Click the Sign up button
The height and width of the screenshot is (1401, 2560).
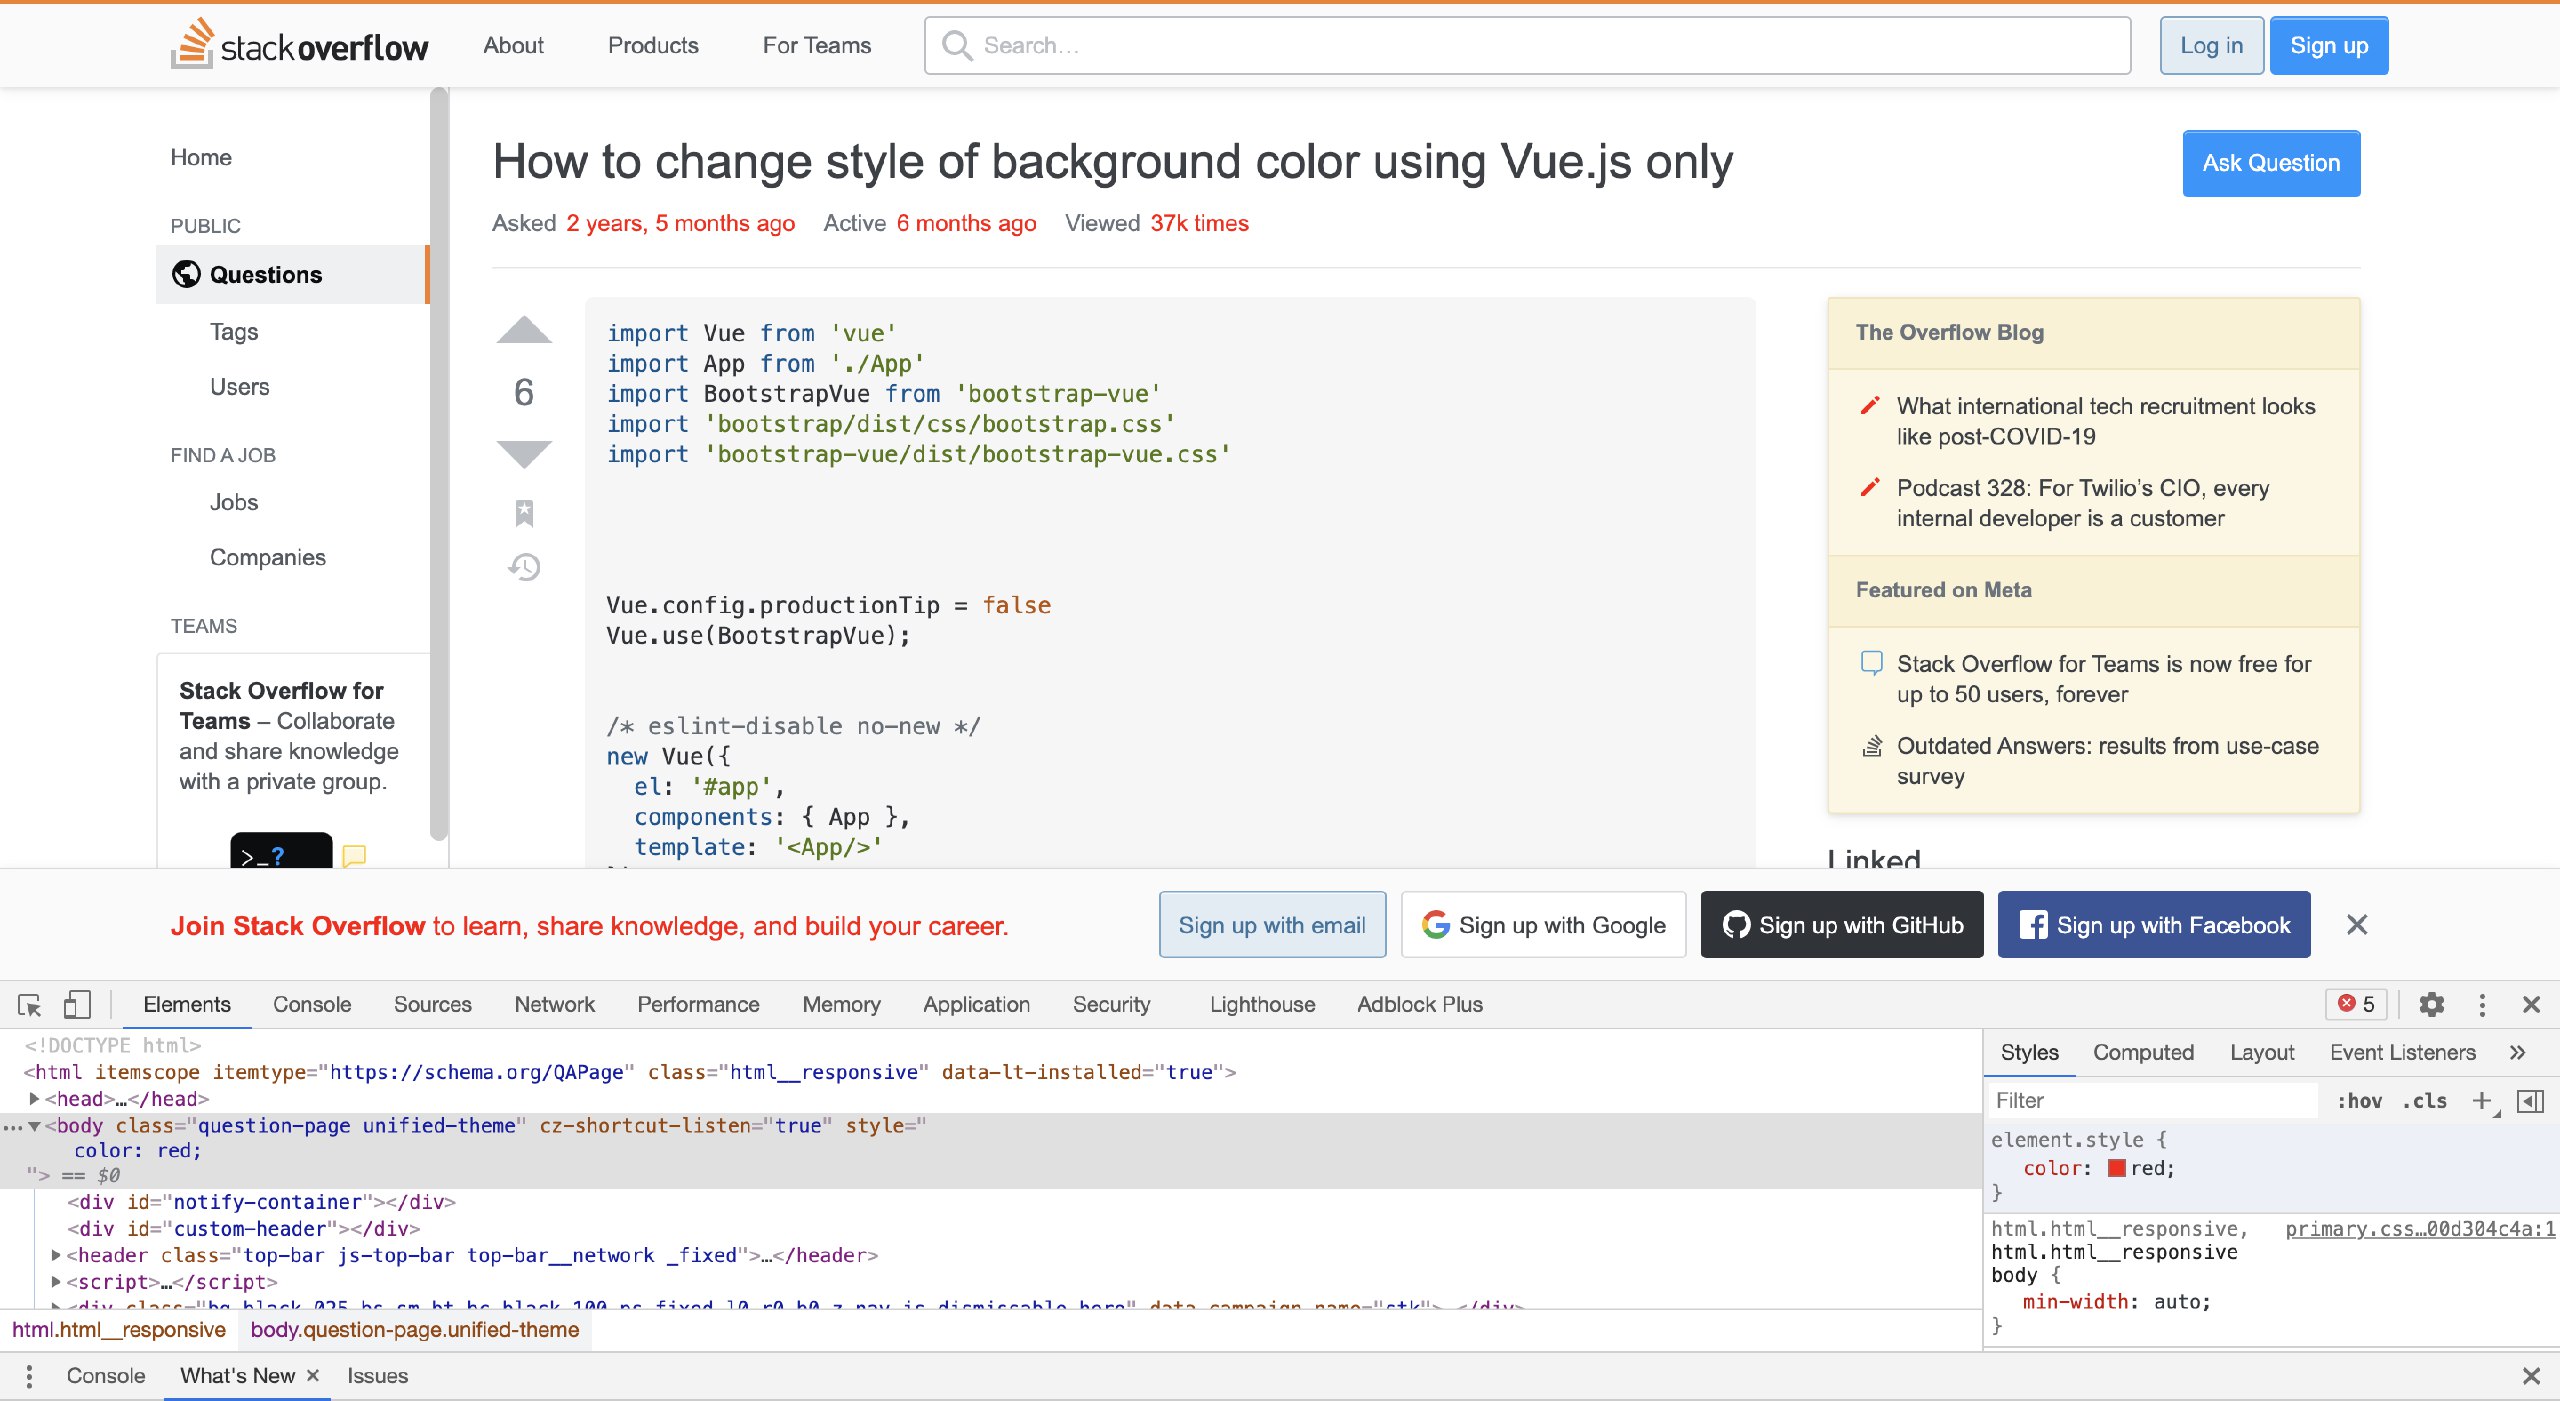(x=2329, y=45)
